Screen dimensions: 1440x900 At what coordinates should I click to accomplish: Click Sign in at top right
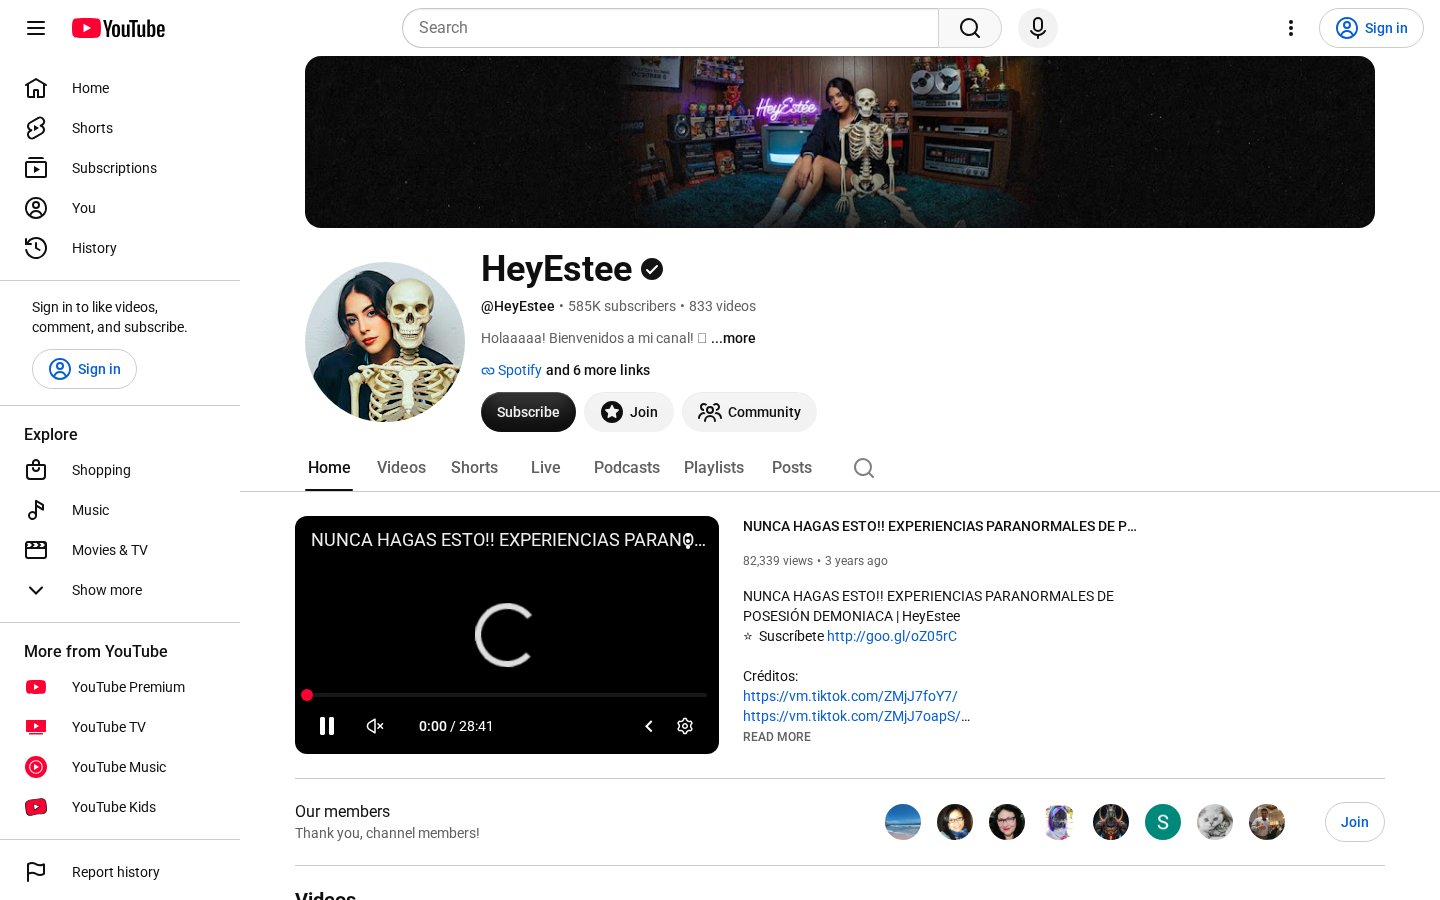coord(1371,28)
